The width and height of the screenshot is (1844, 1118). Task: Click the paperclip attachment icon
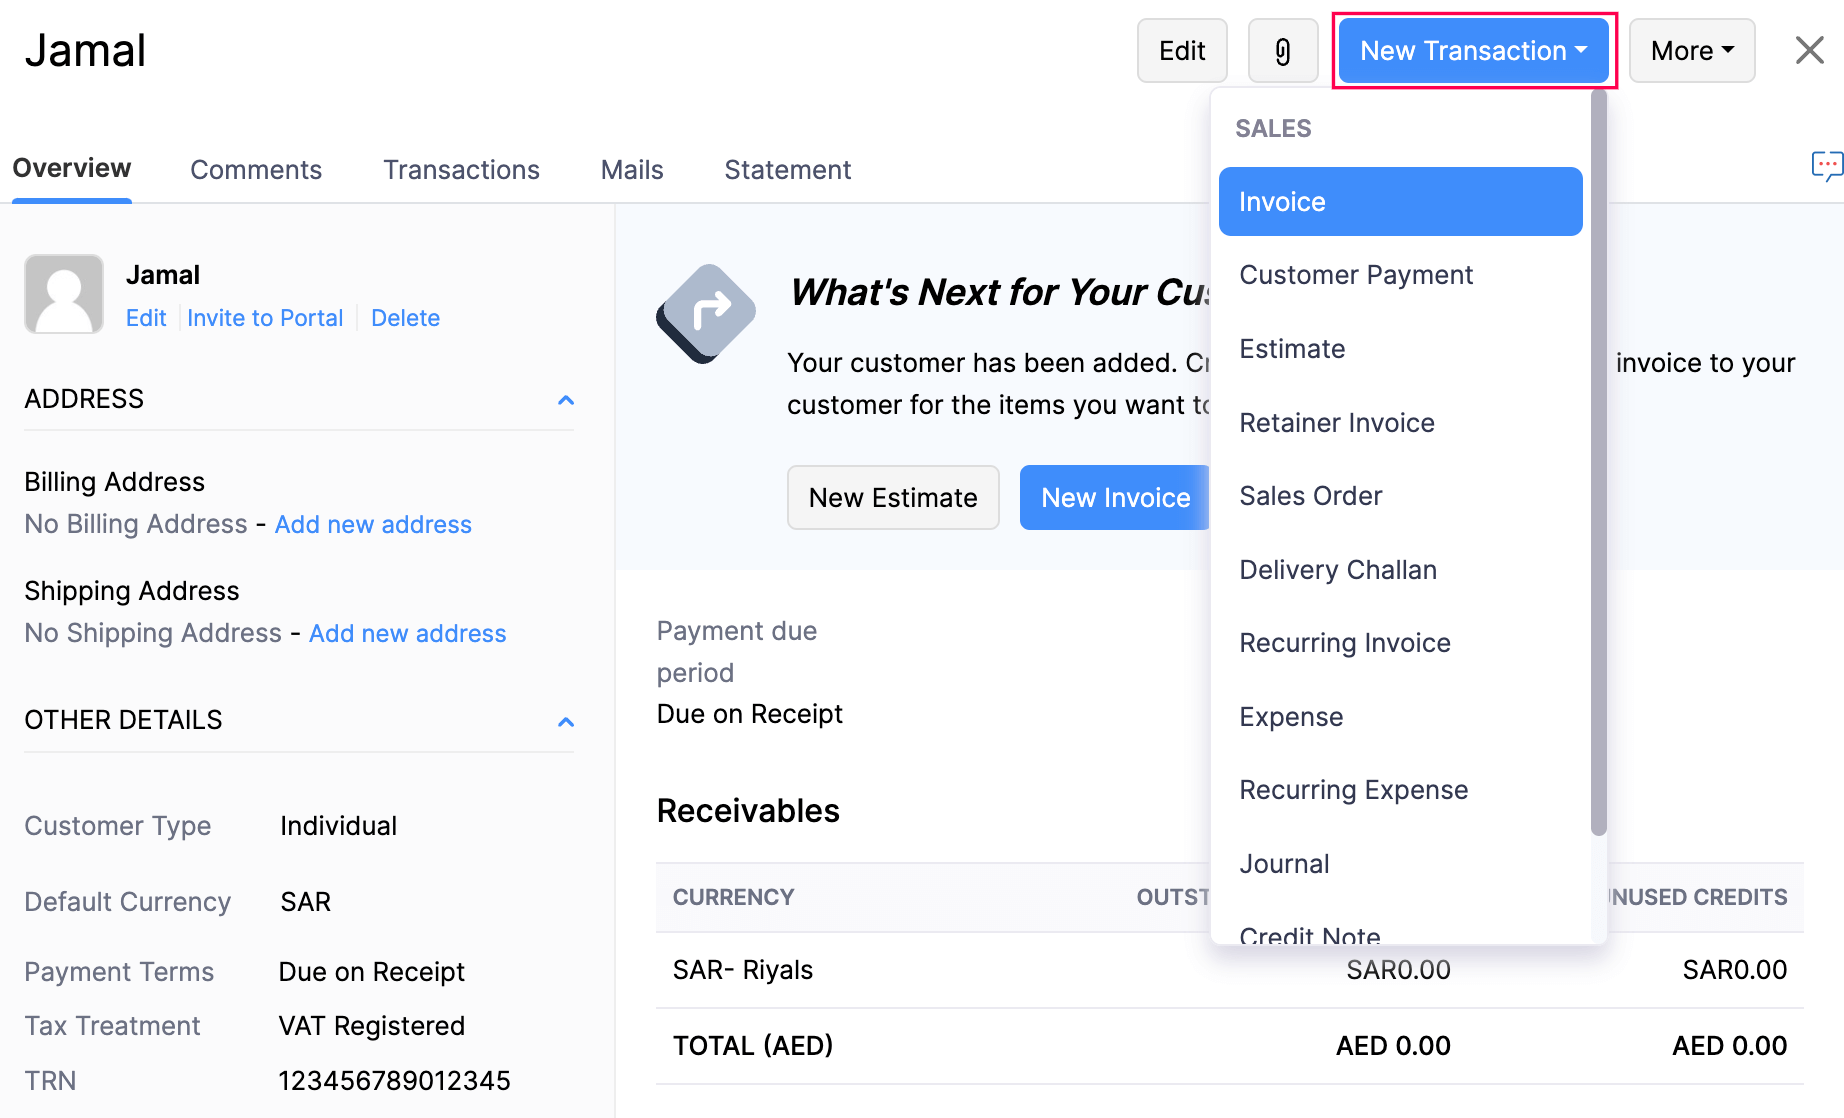coord(1282,51)
